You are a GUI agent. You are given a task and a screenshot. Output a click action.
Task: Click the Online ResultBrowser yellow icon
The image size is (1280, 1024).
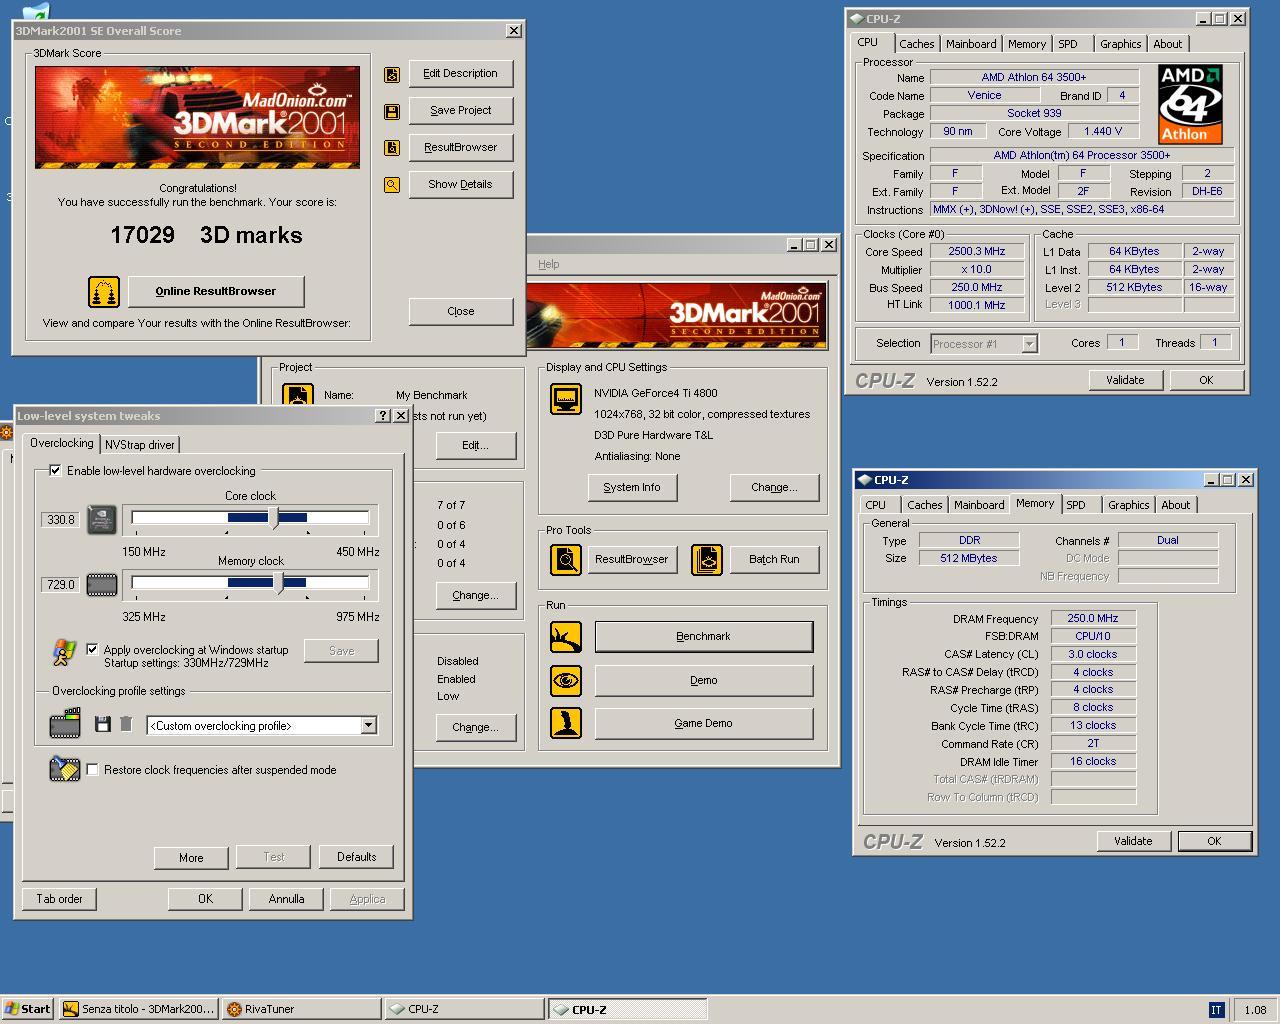tap(104, 291)
